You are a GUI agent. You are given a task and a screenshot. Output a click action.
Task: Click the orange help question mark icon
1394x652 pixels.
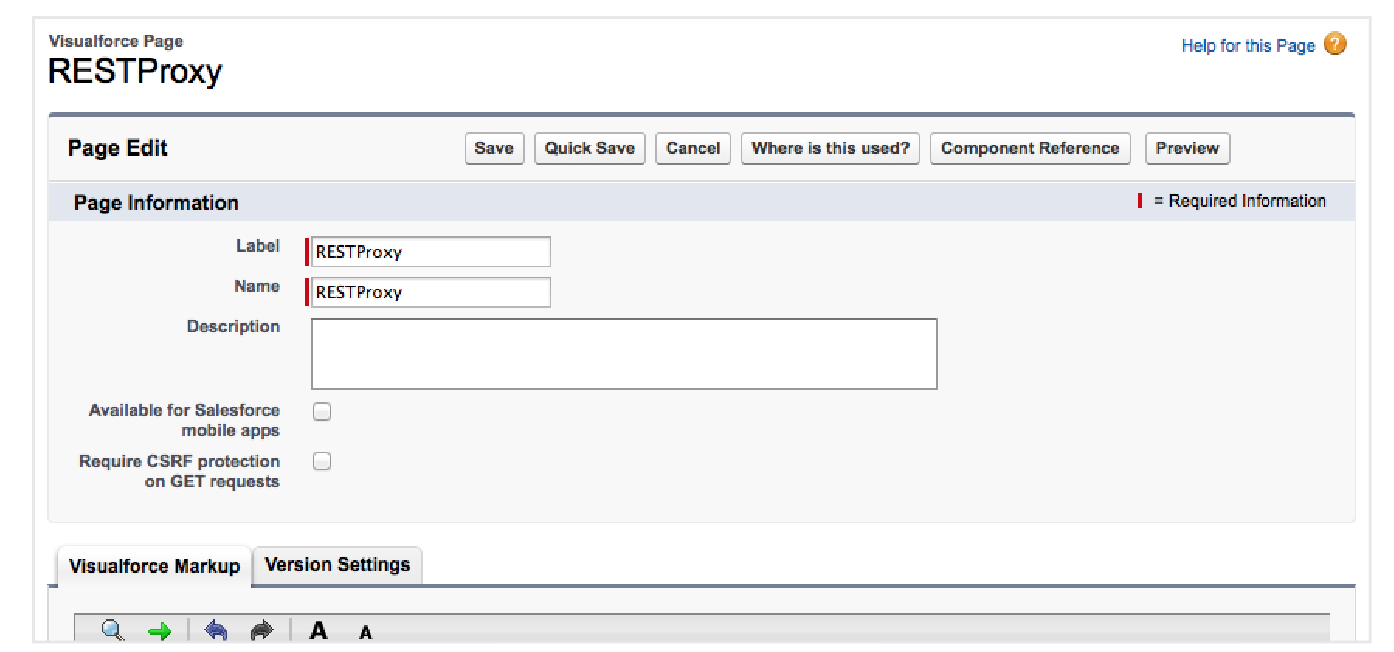(1335, 44)
